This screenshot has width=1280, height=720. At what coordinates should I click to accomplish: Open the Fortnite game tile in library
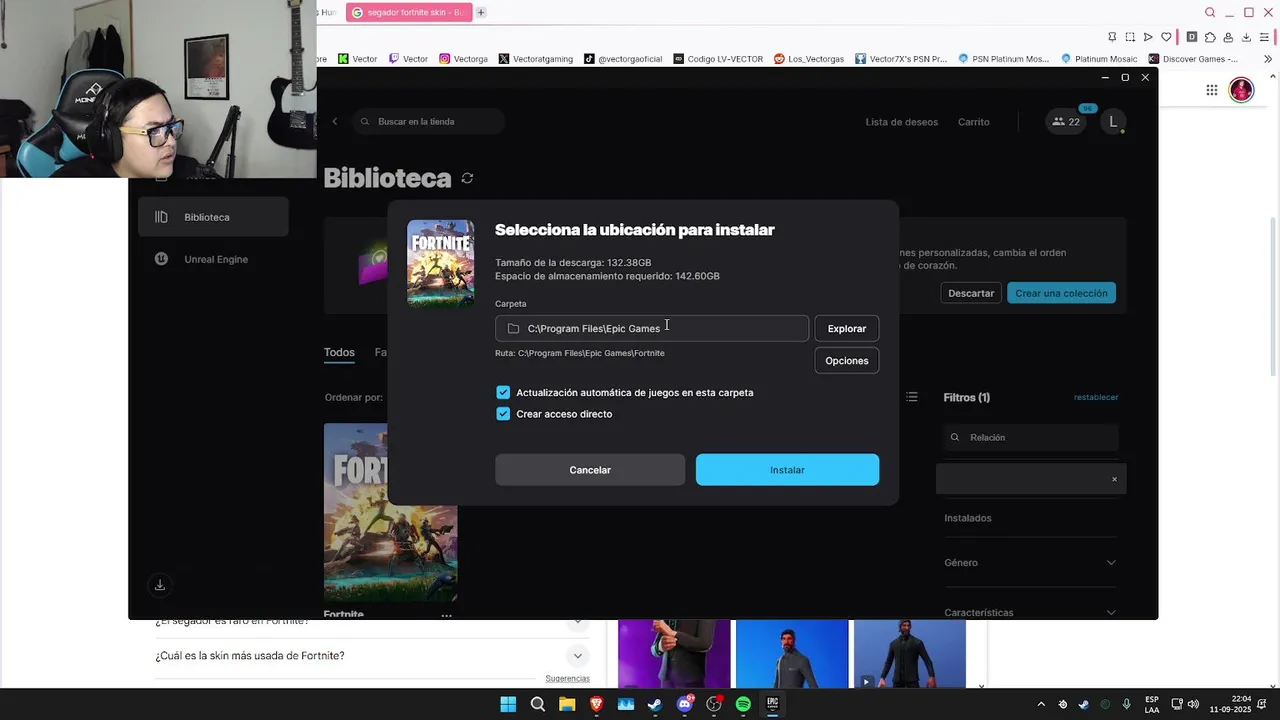pyautogui.click(x=390, y=512)
